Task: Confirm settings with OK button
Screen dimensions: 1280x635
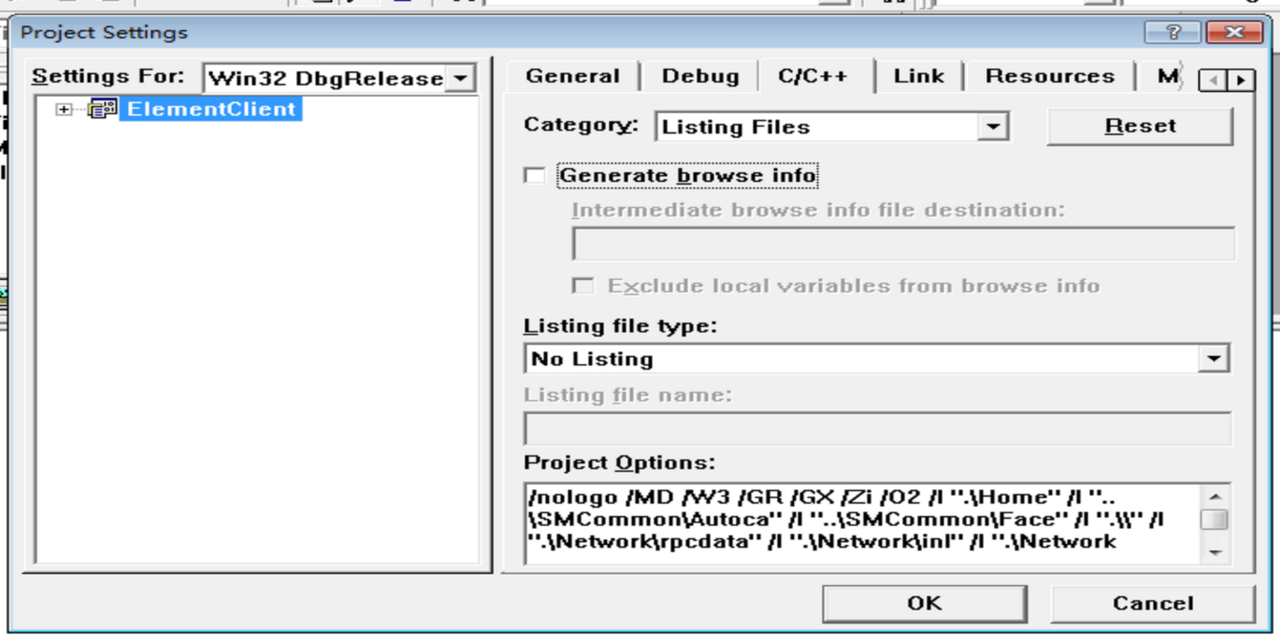Action: tap(924, 603)
